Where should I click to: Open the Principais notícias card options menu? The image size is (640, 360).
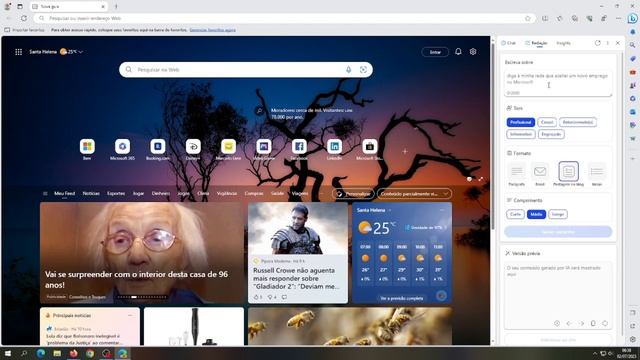130,316
